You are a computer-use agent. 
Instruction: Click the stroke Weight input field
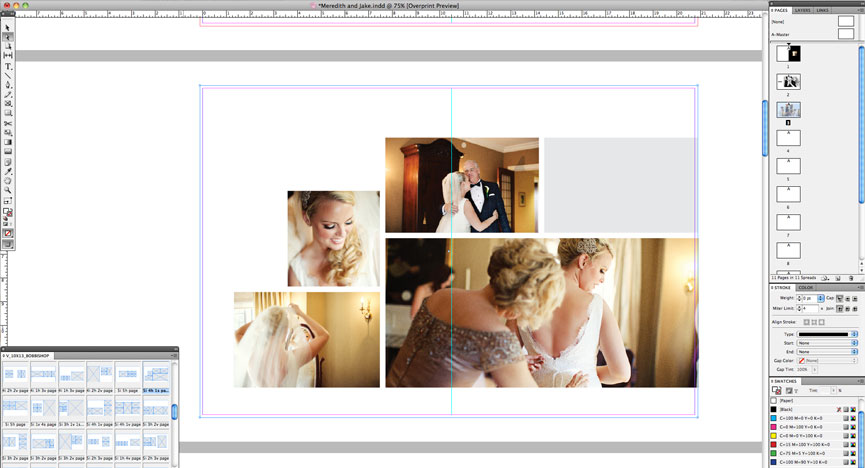[806, 298]
